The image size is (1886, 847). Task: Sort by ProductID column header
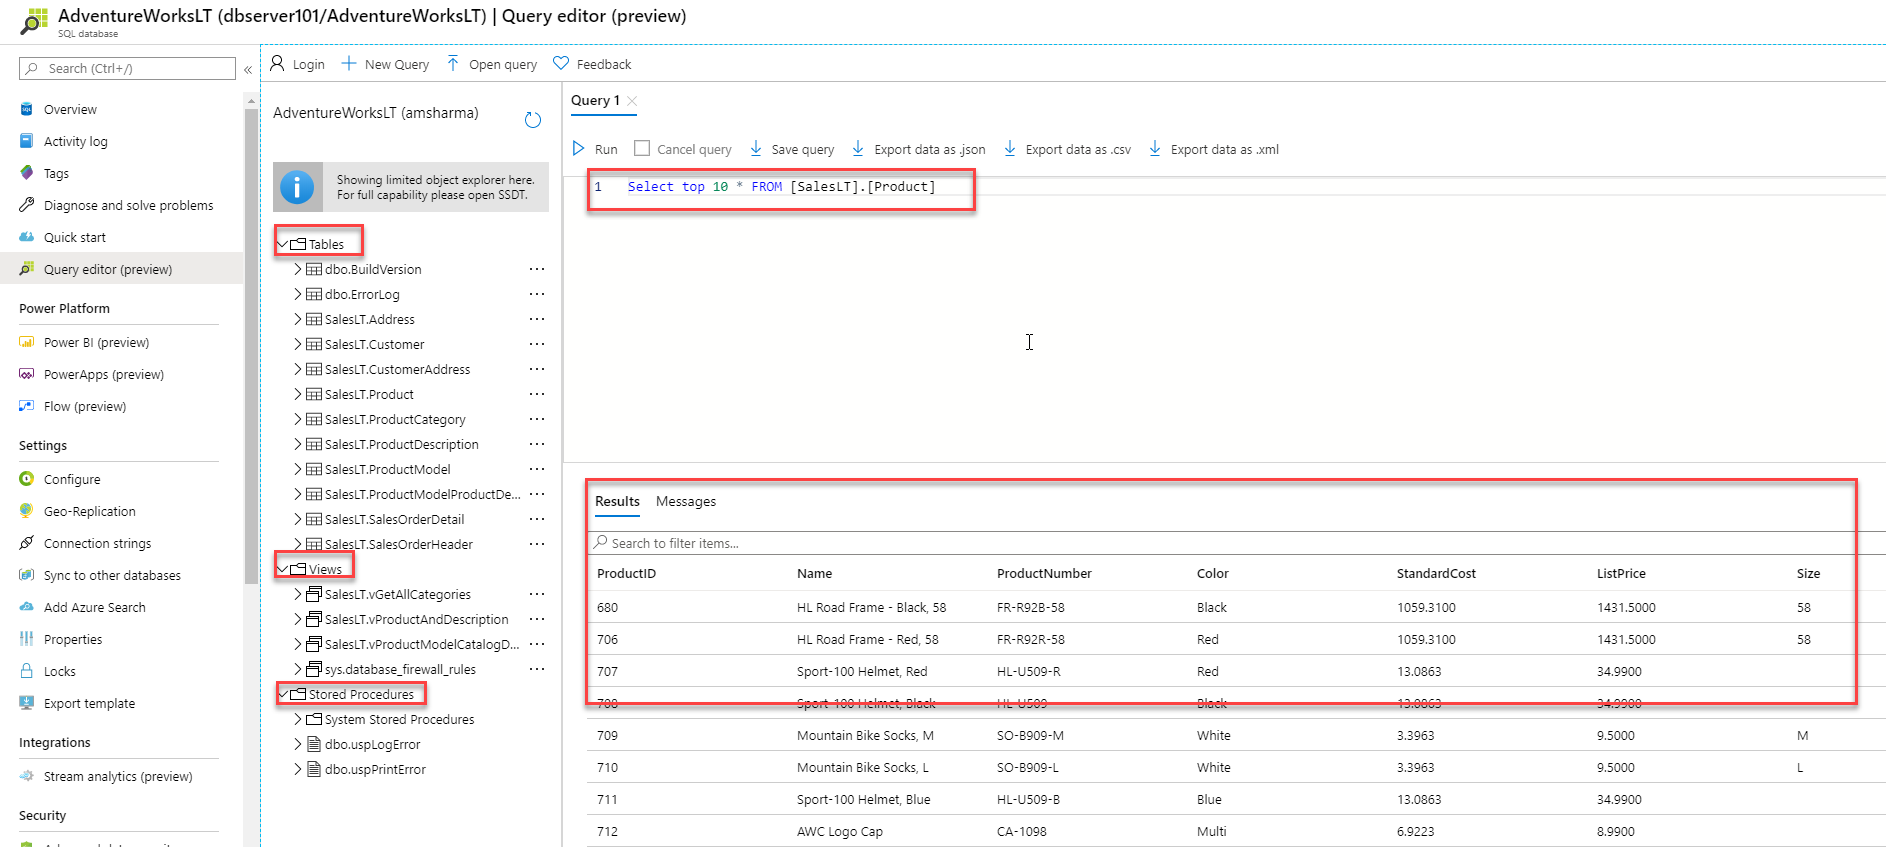626,573
